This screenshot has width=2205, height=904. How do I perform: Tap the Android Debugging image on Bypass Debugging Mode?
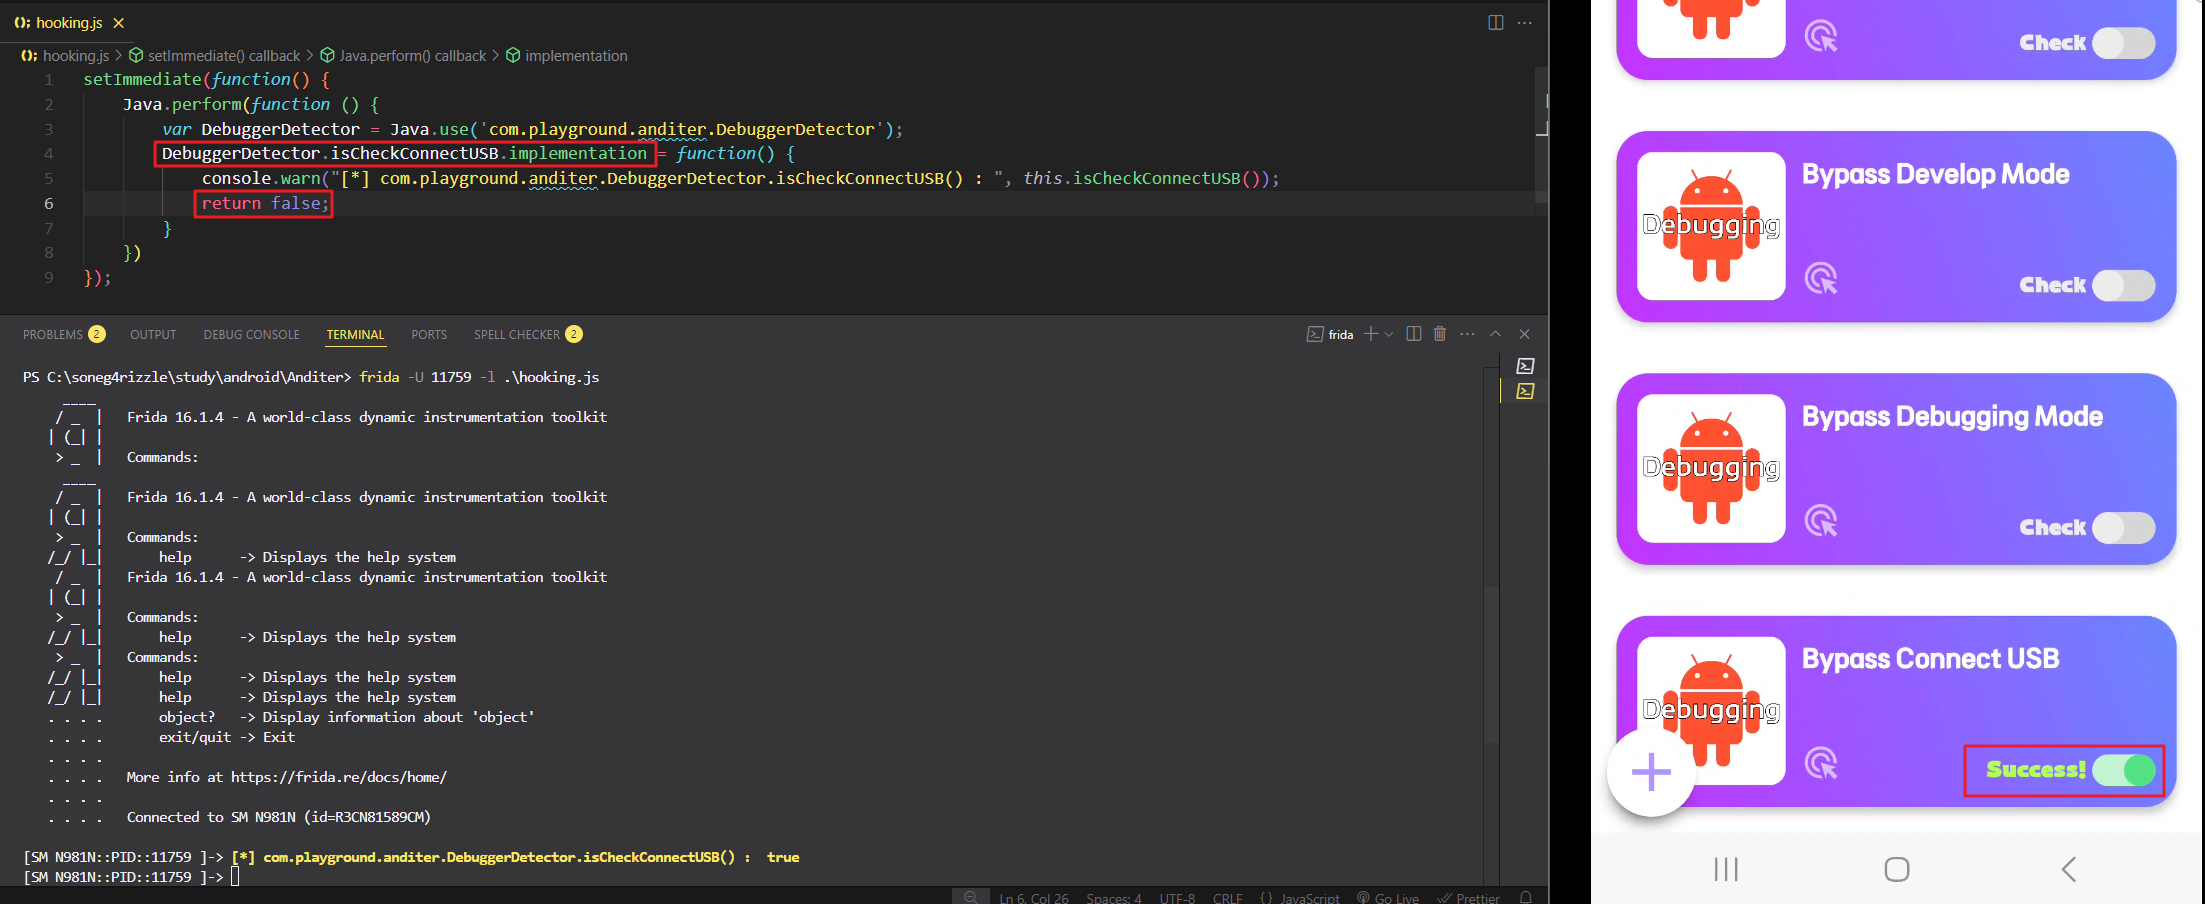pos(1711,468)
